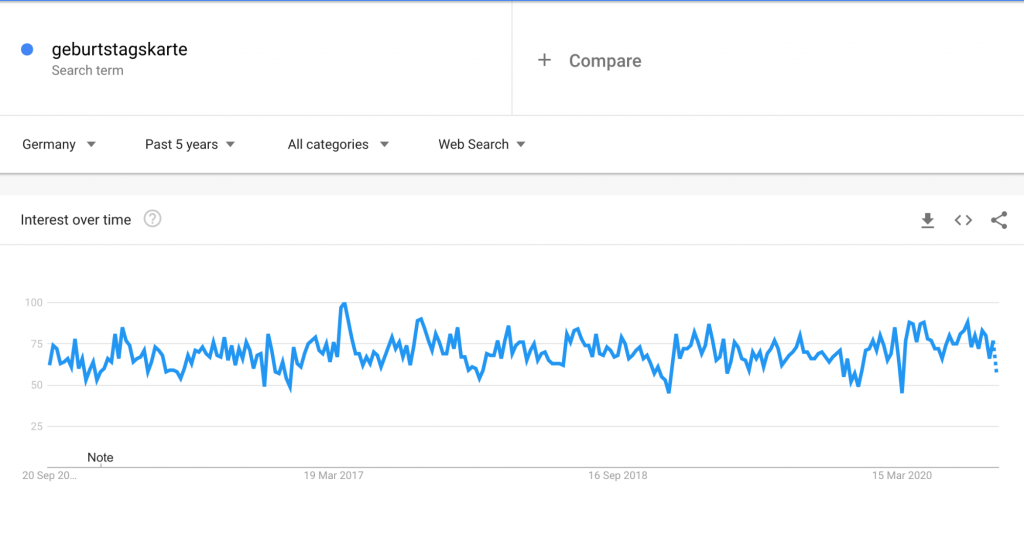
Task: Download the Interest over time data
Action: 927,221
